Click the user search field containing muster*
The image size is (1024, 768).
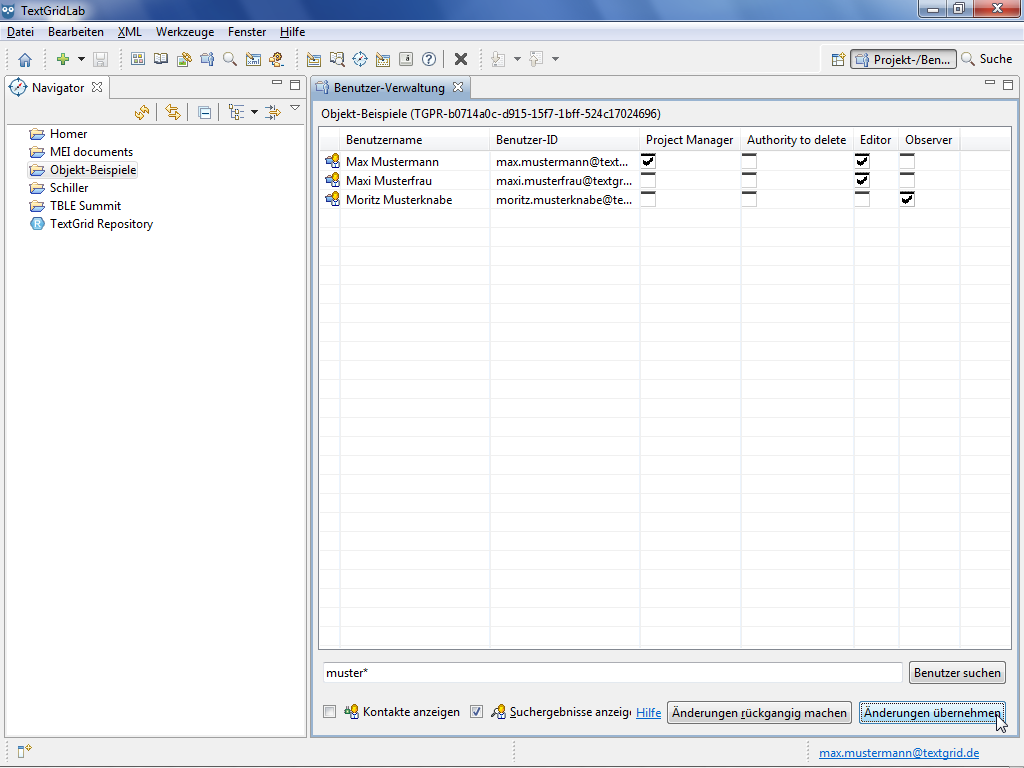612,673
